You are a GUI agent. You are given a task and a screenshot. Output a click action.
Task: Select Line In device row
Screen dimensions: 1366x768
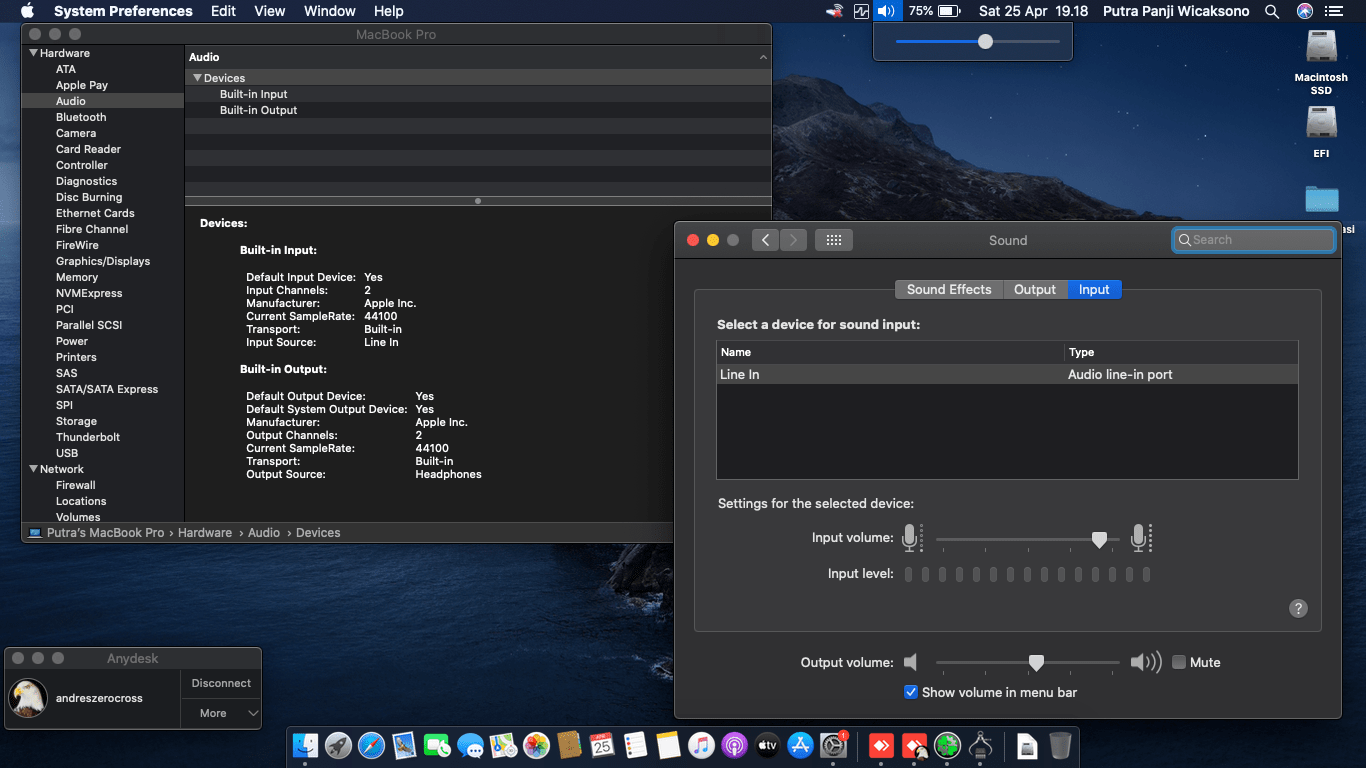pyautogui.click(x=1007, y=374)
